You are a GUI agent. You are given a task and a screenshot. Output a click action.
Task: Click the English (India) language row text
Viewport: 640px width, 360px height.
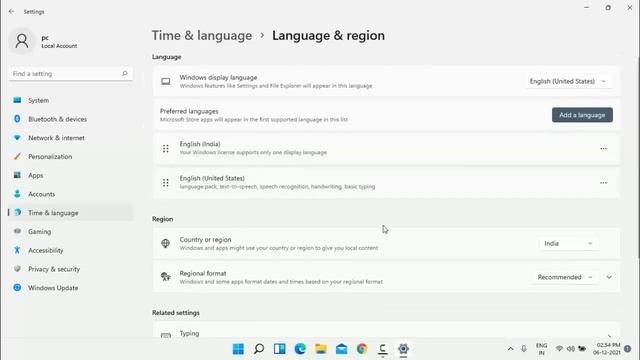tap(200, 144)
